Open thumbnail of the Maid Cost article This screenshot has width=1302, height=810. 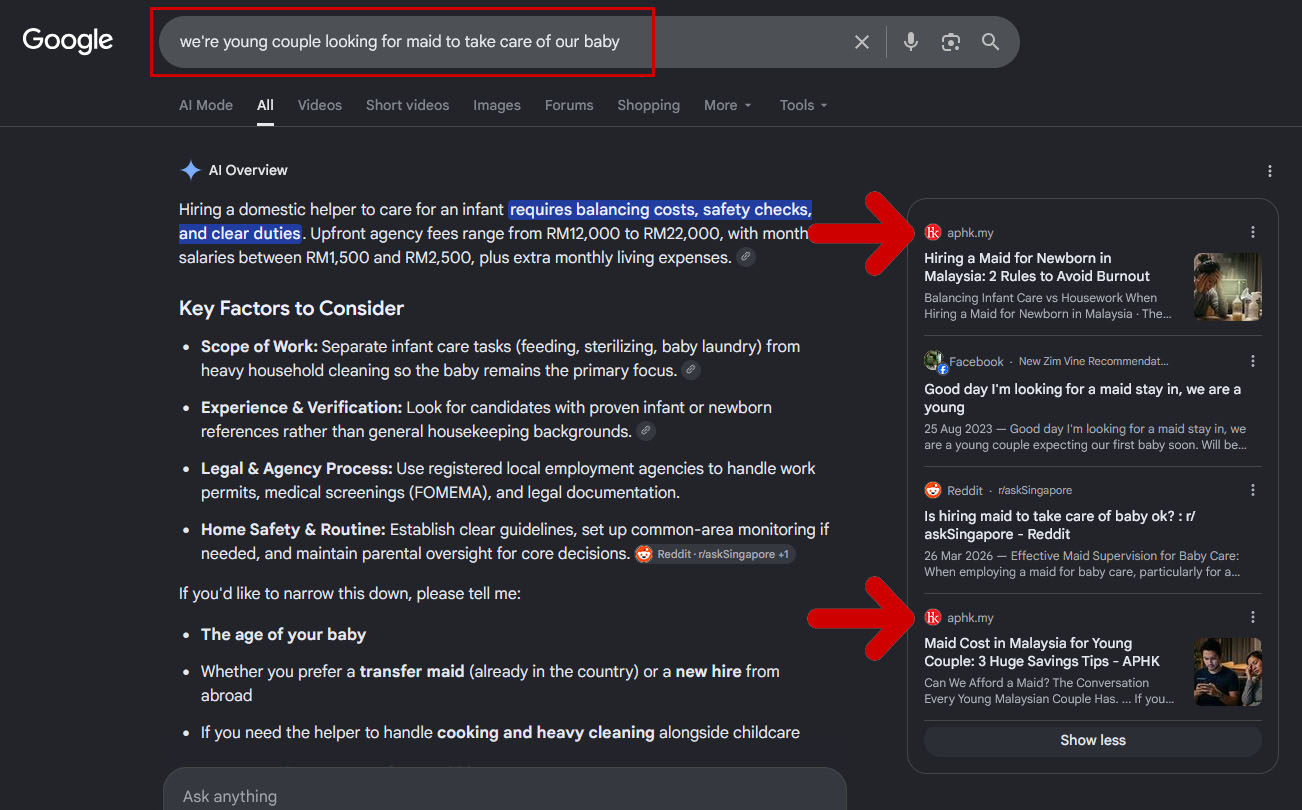click(x=1228, y=672)
